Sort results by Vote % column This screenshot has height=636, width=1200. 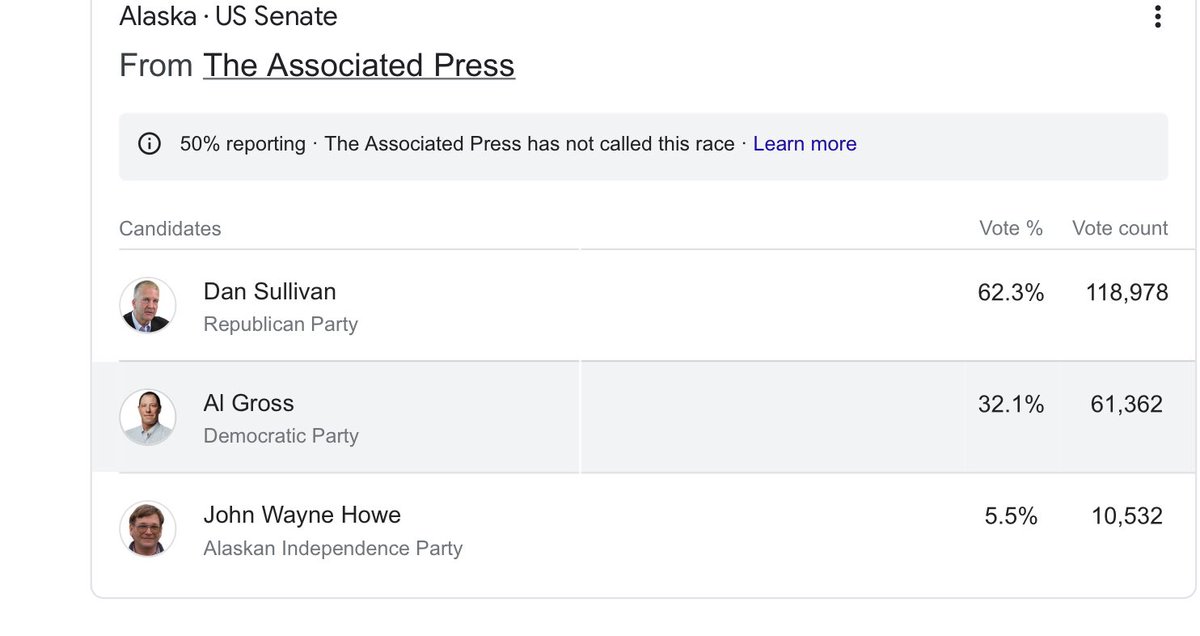[x=1011, y=228]
